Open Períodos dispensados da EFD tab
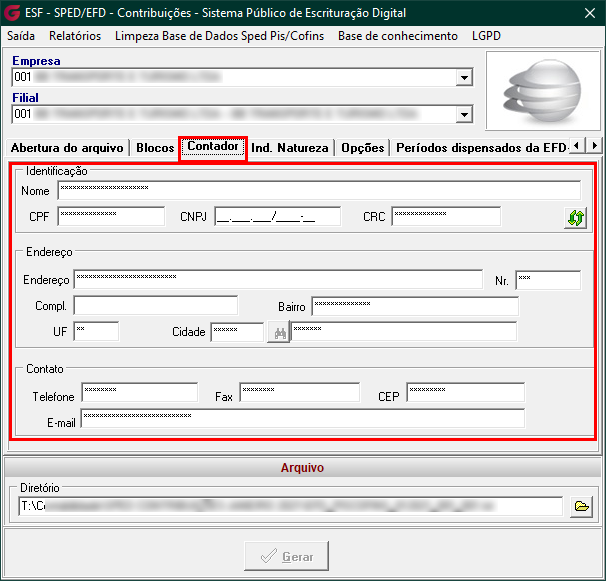This screenshot has height=581, width=606. tap(482, 148)
